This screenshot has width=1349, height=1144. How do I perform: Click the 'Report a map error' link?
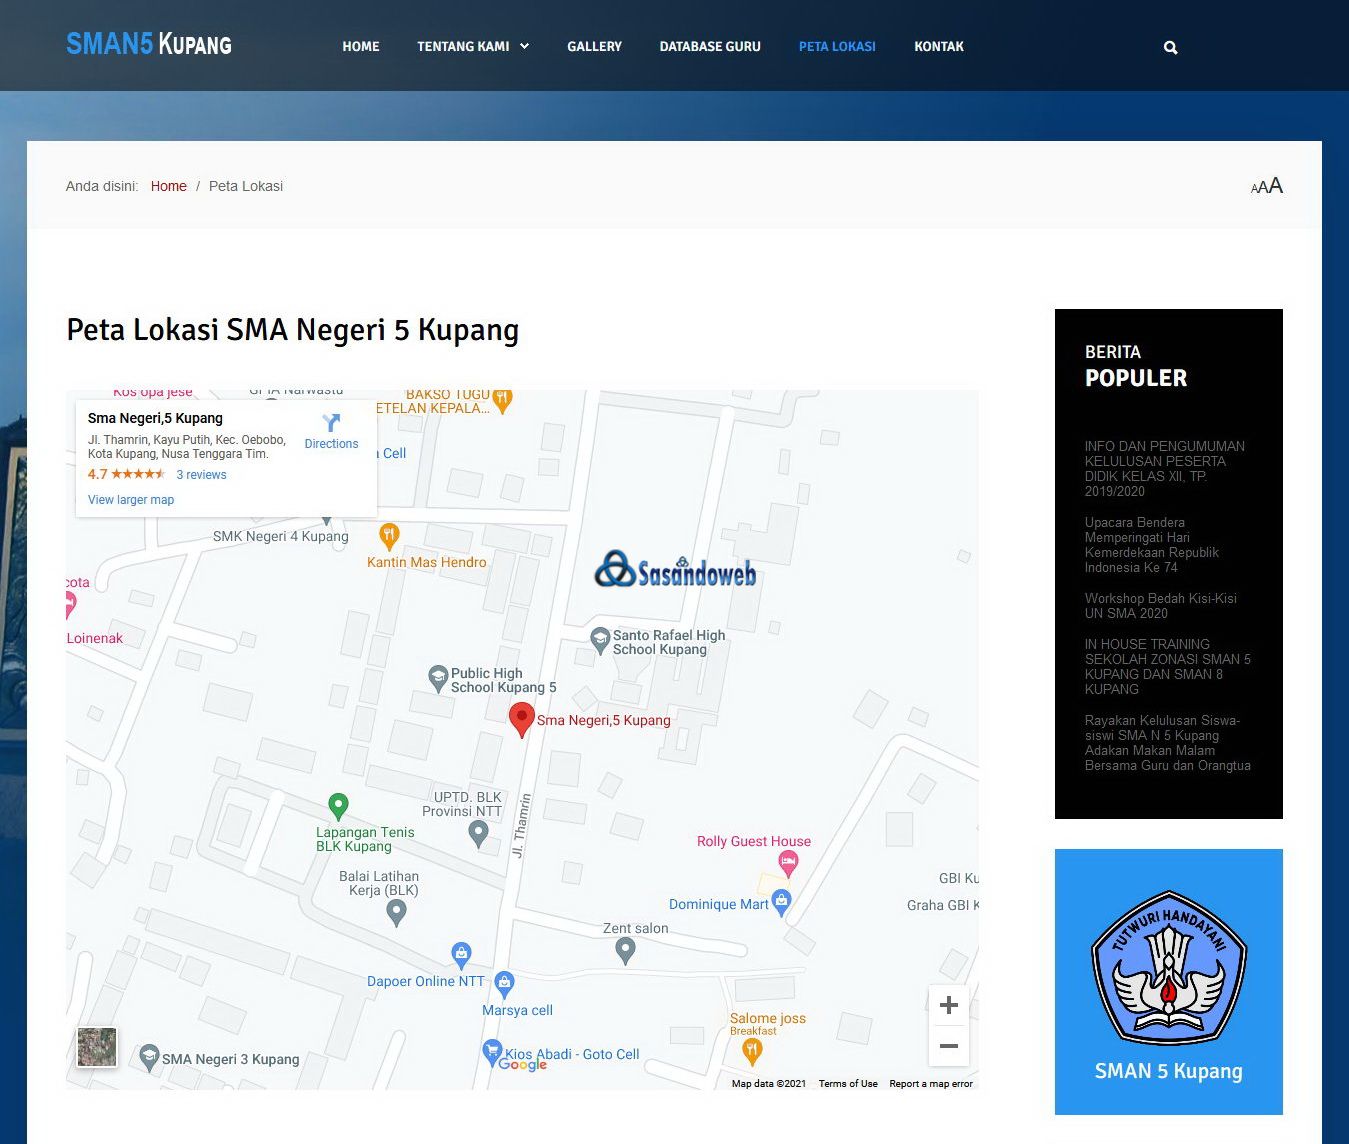click(x=931, y=1084)
